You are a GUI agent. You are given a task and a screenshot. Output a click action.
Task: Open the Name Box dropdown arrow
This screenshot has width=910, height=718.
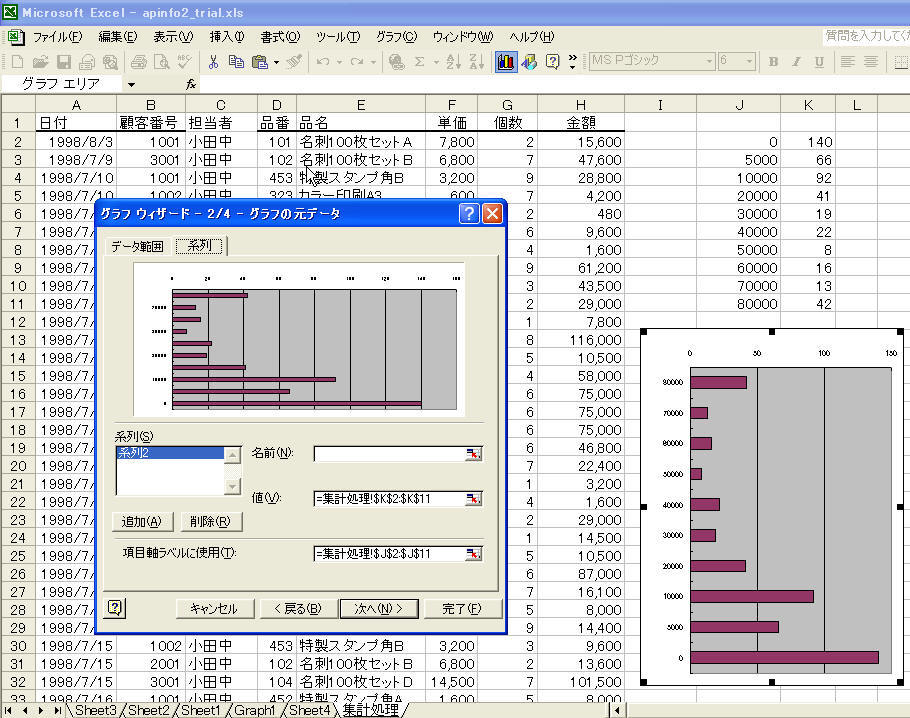[x=131, y=85]
